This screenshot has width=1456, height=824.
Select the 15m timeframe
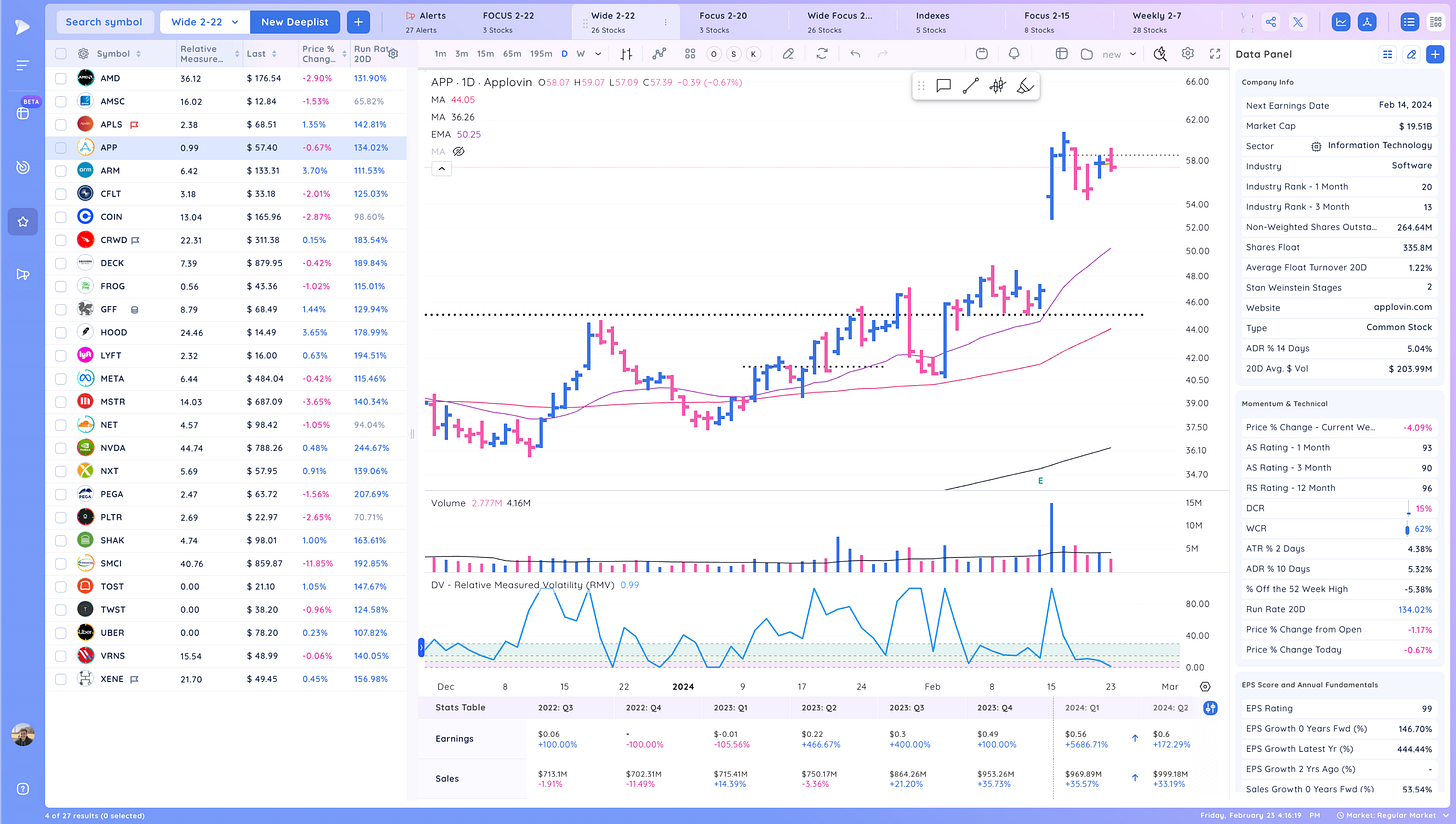coord(484,54)
